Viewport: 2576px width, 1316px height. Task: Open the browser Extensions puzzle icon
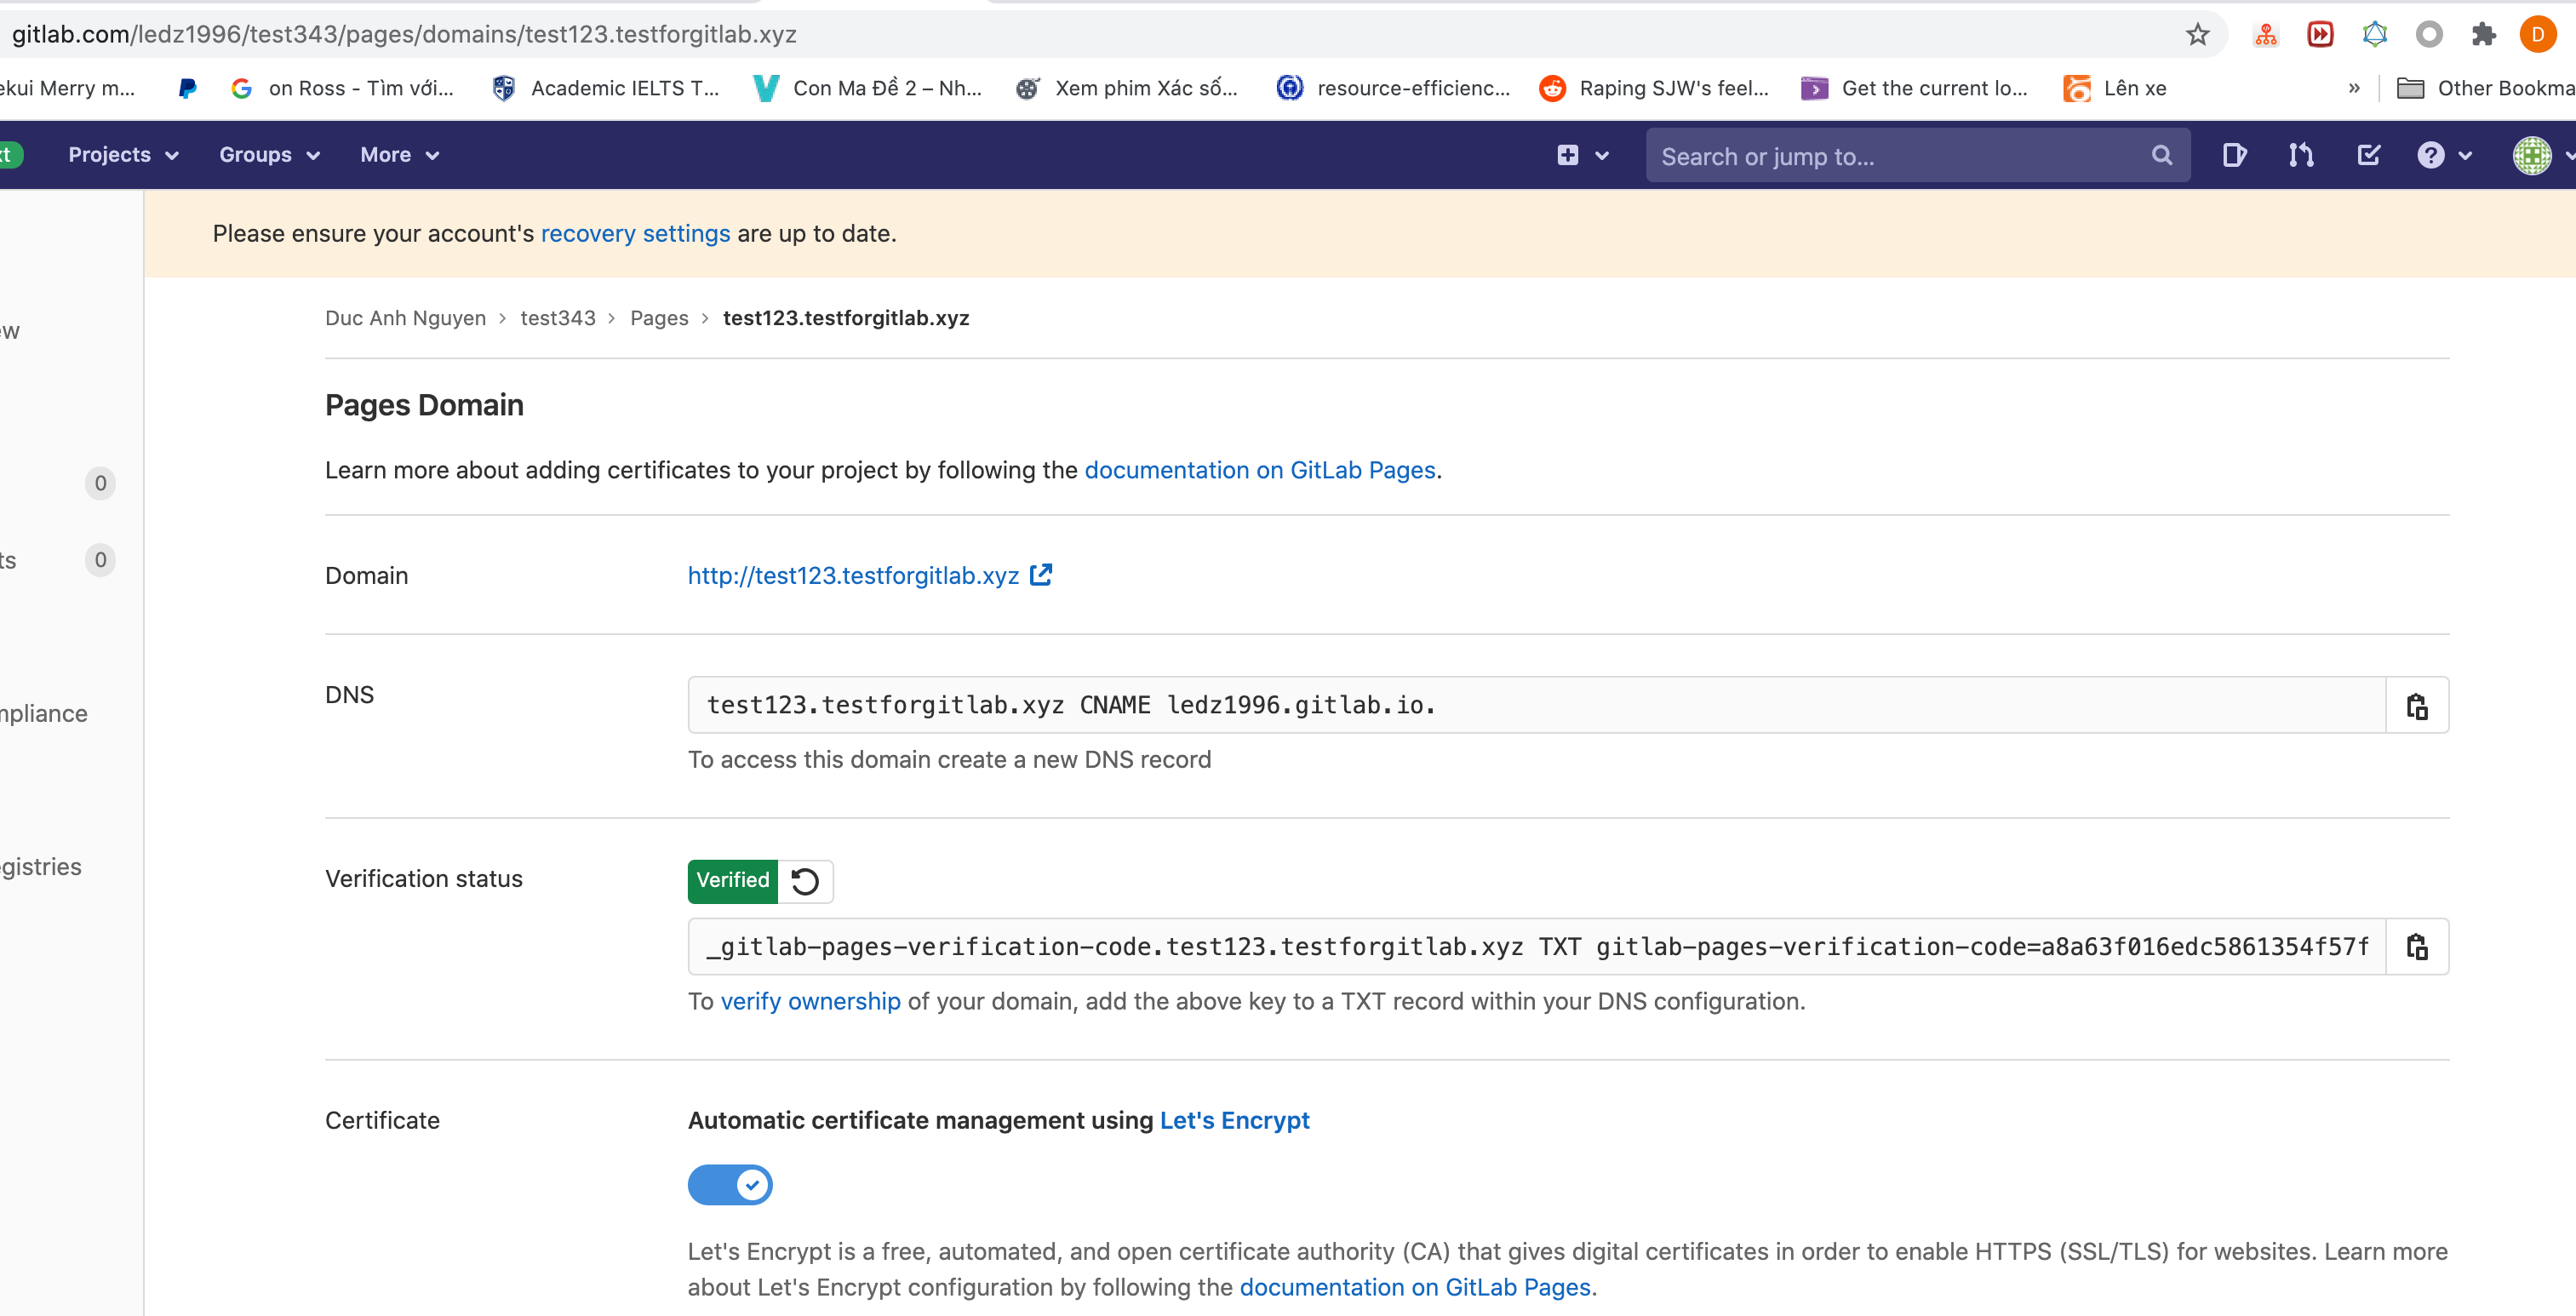[x=2483, y=35]
